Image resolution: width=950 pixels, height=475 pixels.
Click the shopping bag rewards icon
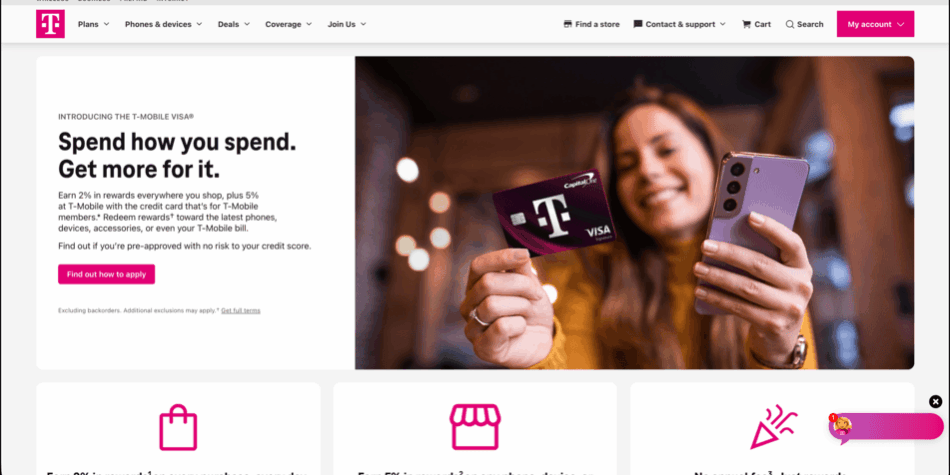pos(178,428)
